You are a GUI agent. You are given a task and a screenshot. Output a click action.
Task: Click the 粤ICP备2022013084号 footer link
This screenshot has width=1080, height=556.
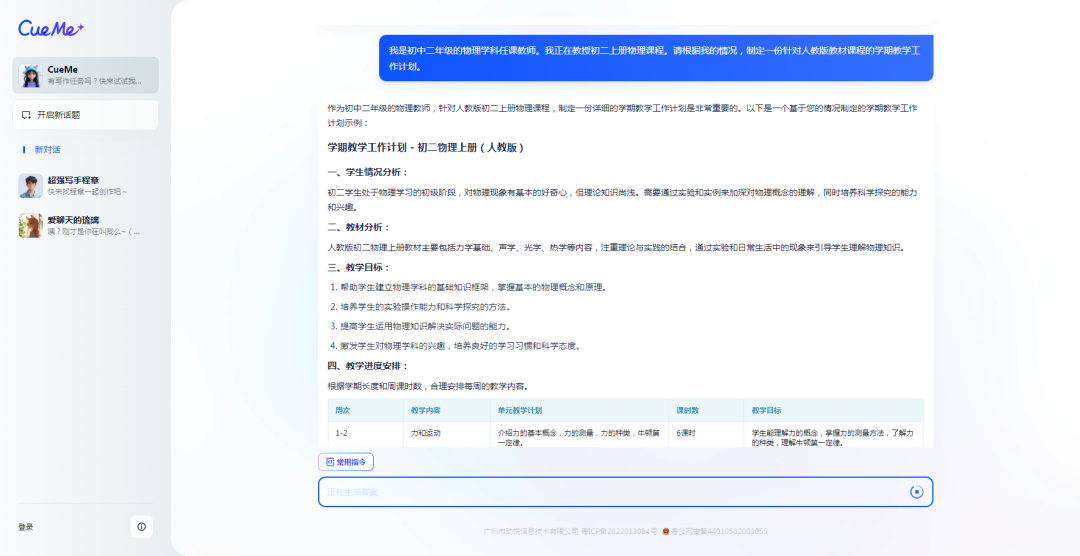click(619, 531)
